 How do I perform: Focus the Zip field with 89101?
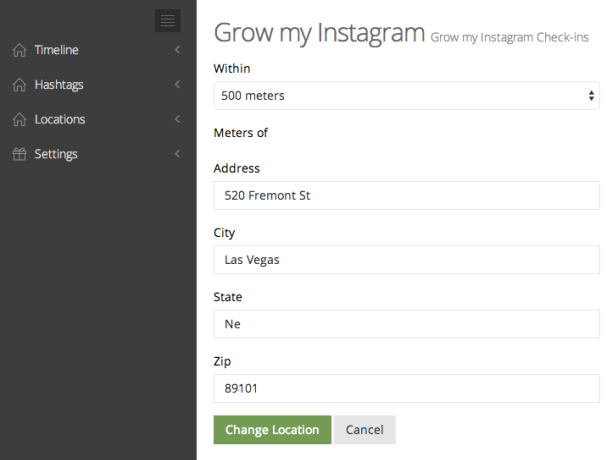coord(406,388)
